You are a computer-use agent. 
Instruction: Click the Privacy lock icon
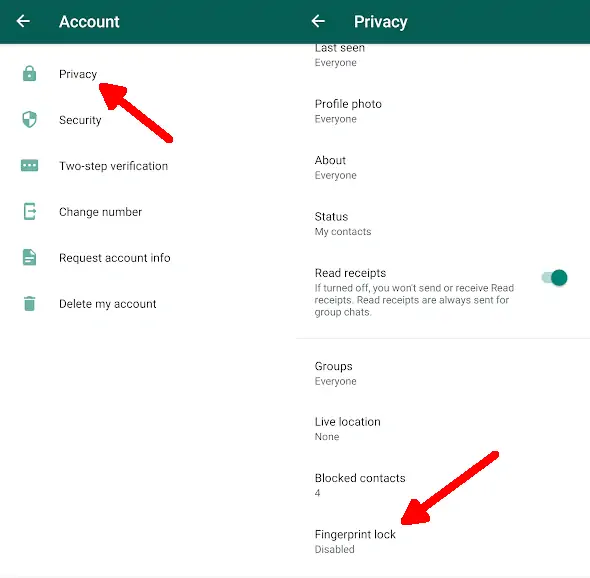pos(29,74)
